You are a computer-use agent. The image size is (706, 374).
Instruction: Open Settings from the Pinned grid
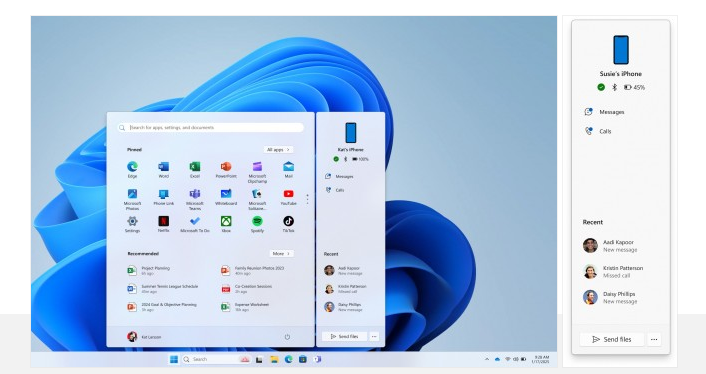coord(132,224)
